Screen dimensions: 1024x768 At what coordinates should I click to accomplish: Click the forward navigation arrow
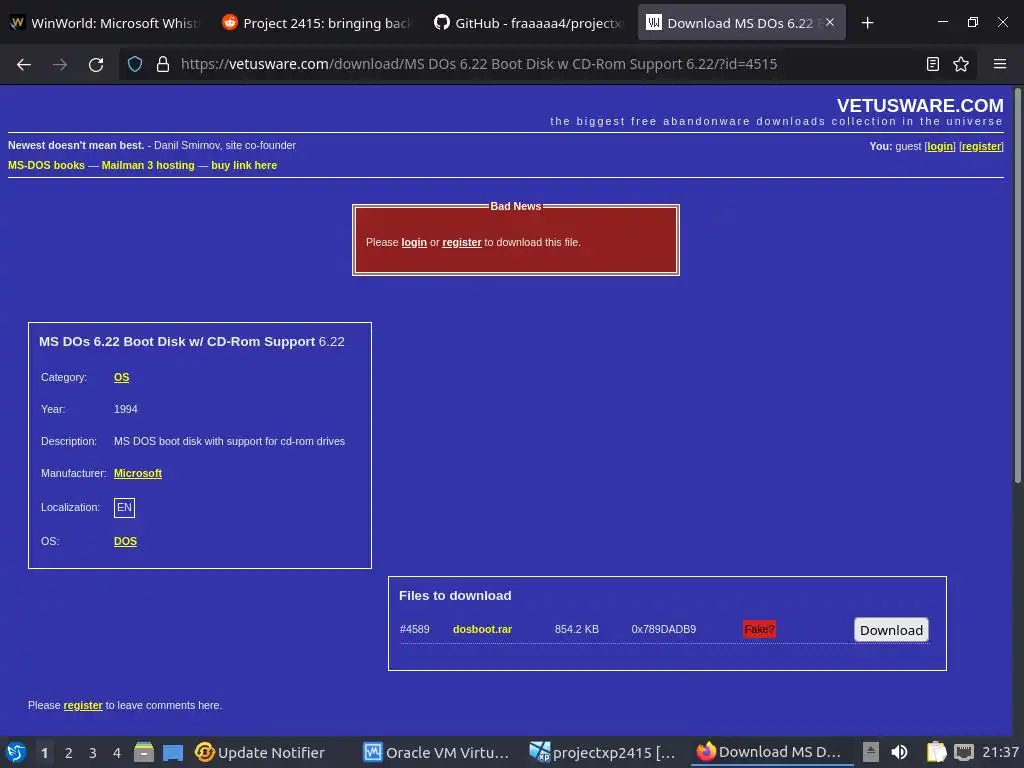click(60, 64)
